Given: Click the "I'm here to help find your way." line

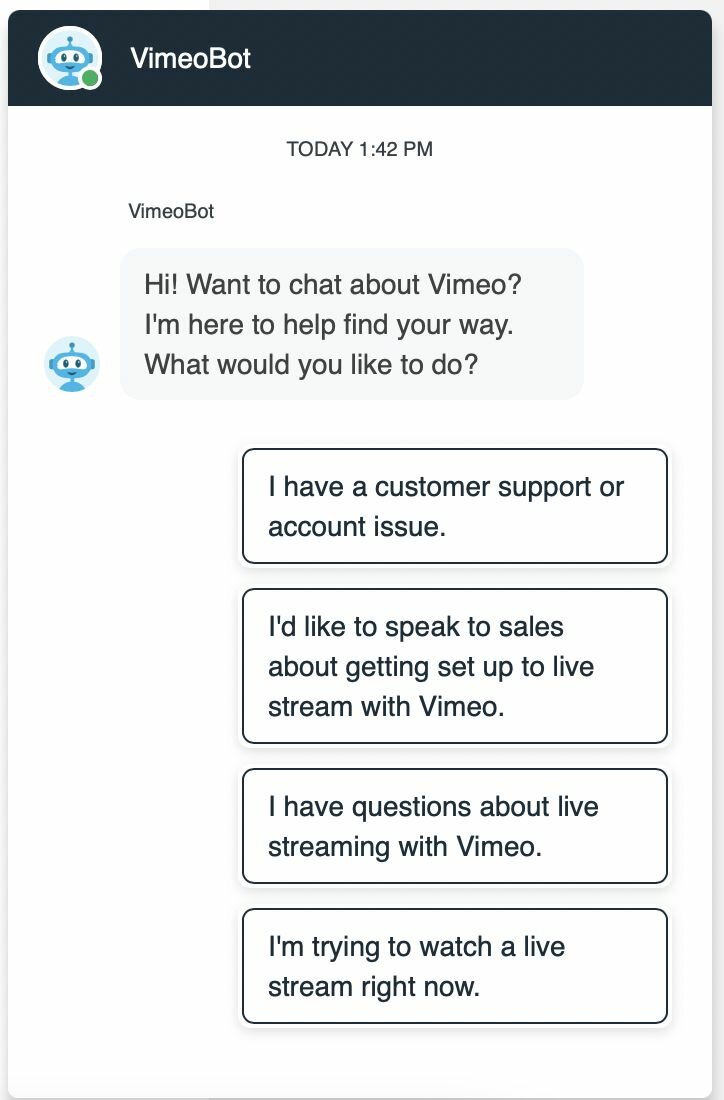Looking at the screenshot, I should (330, 324).
